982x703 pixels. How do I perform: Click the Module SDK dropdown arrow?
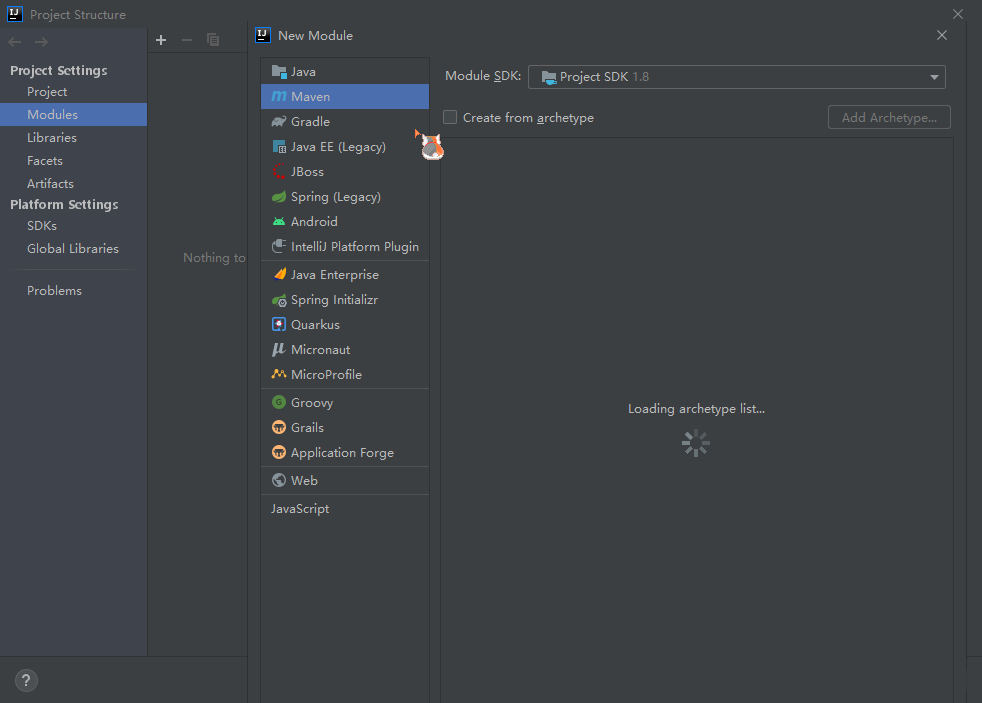(x=934, y=77)
